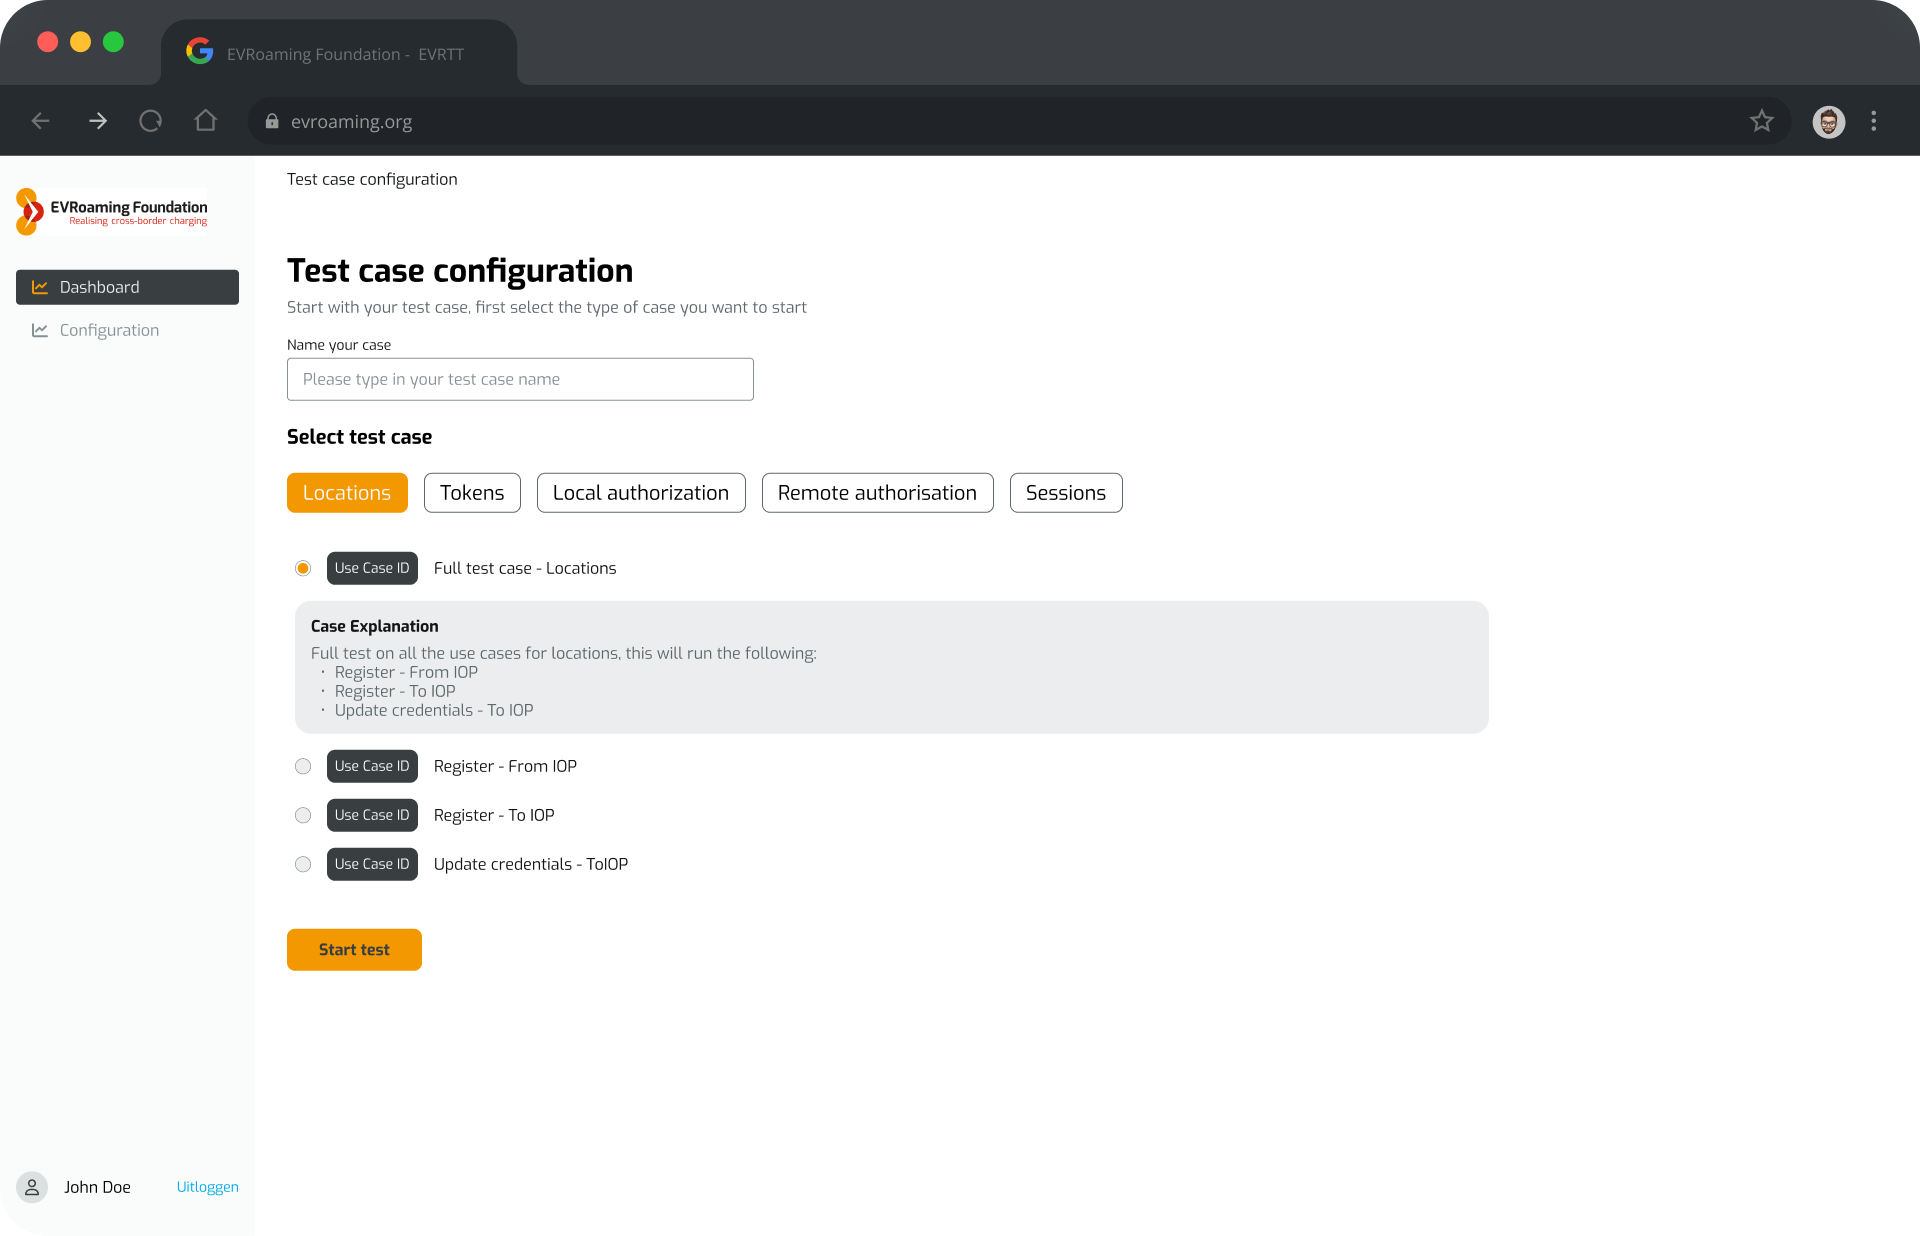Screen dimensions: 1920x1236
Task: Click the test case name input field
Action: pos(519,379)
